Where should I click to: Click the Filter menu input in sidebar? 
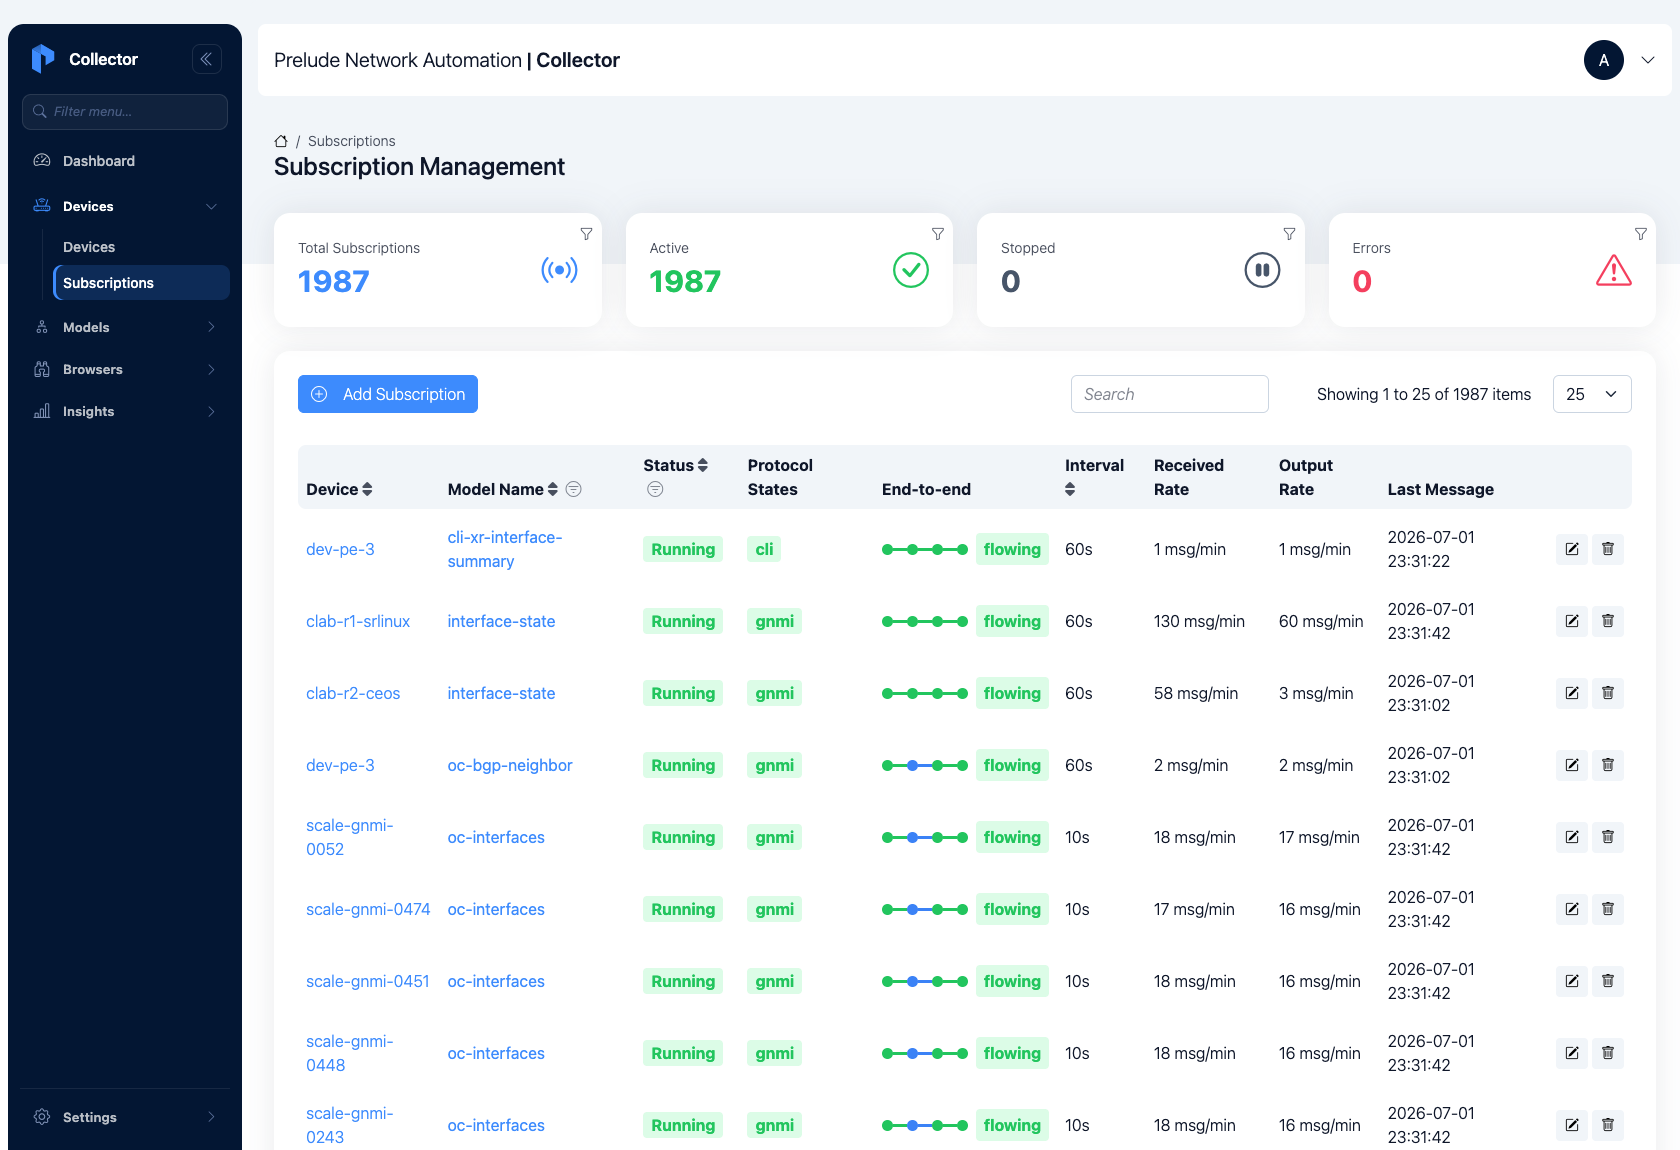(x=125, y=111)
